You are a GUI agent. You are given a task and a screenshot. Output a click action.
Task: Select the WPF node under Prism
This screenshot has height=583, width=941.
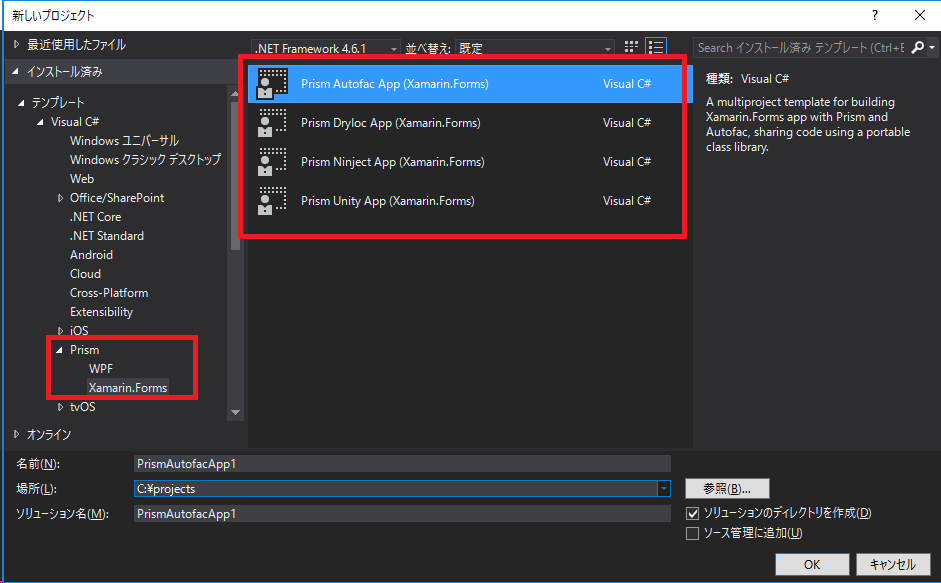[x=101, y=369]
